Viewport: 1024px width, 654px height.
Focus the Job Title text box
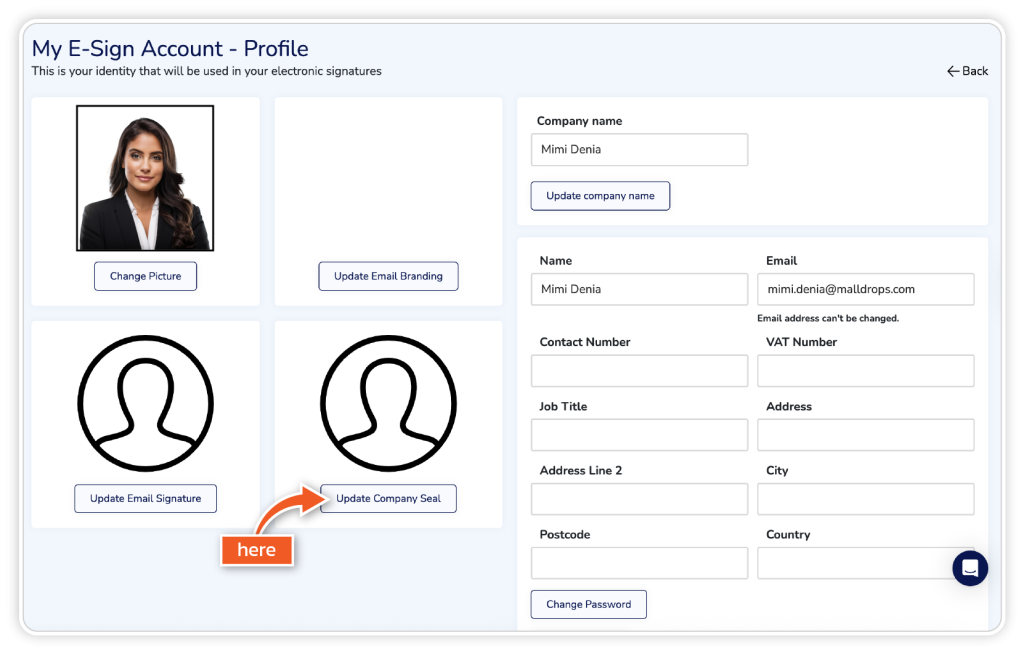[639, 435]
